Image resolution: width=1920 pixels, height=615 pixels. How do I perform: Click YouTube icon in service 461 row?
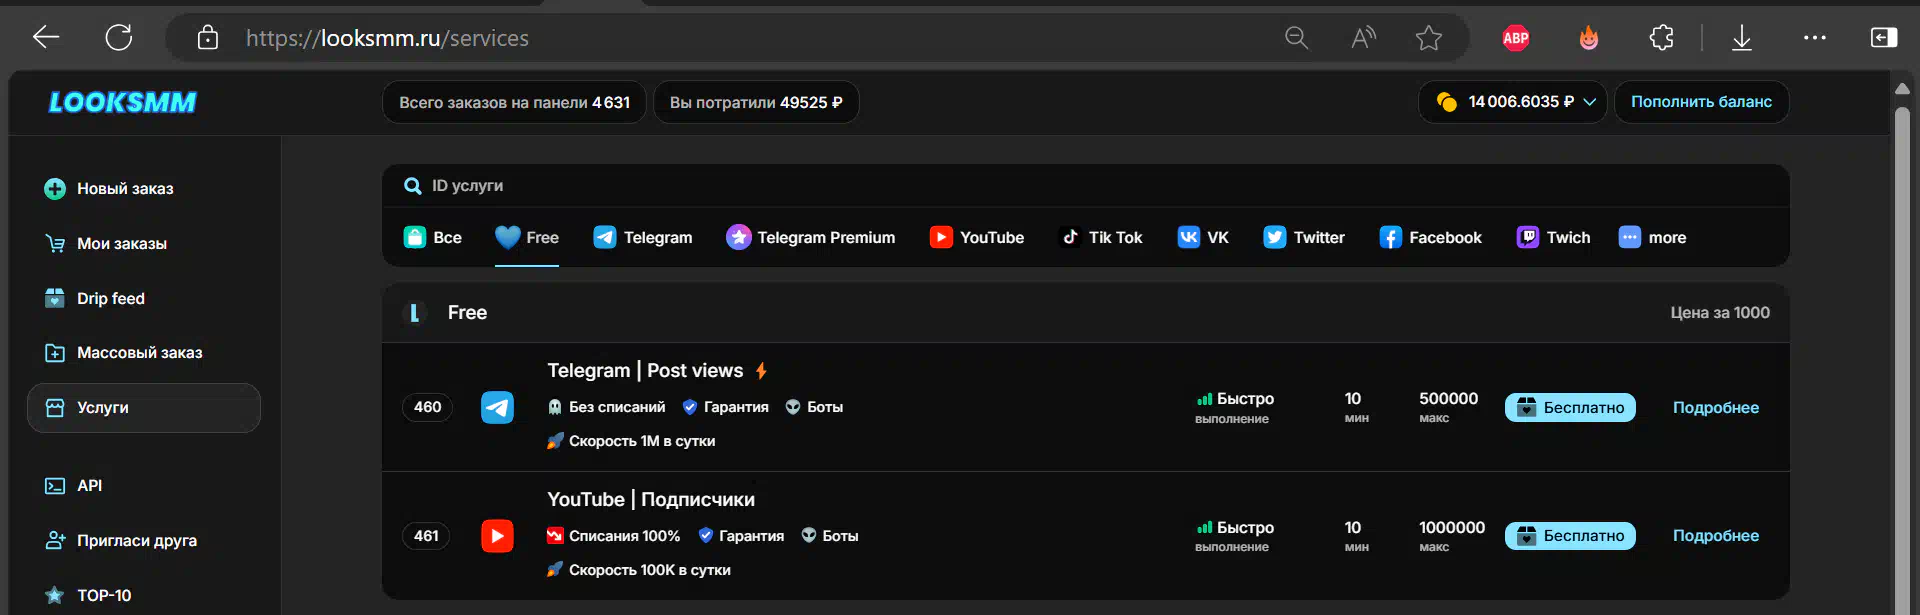497,536
